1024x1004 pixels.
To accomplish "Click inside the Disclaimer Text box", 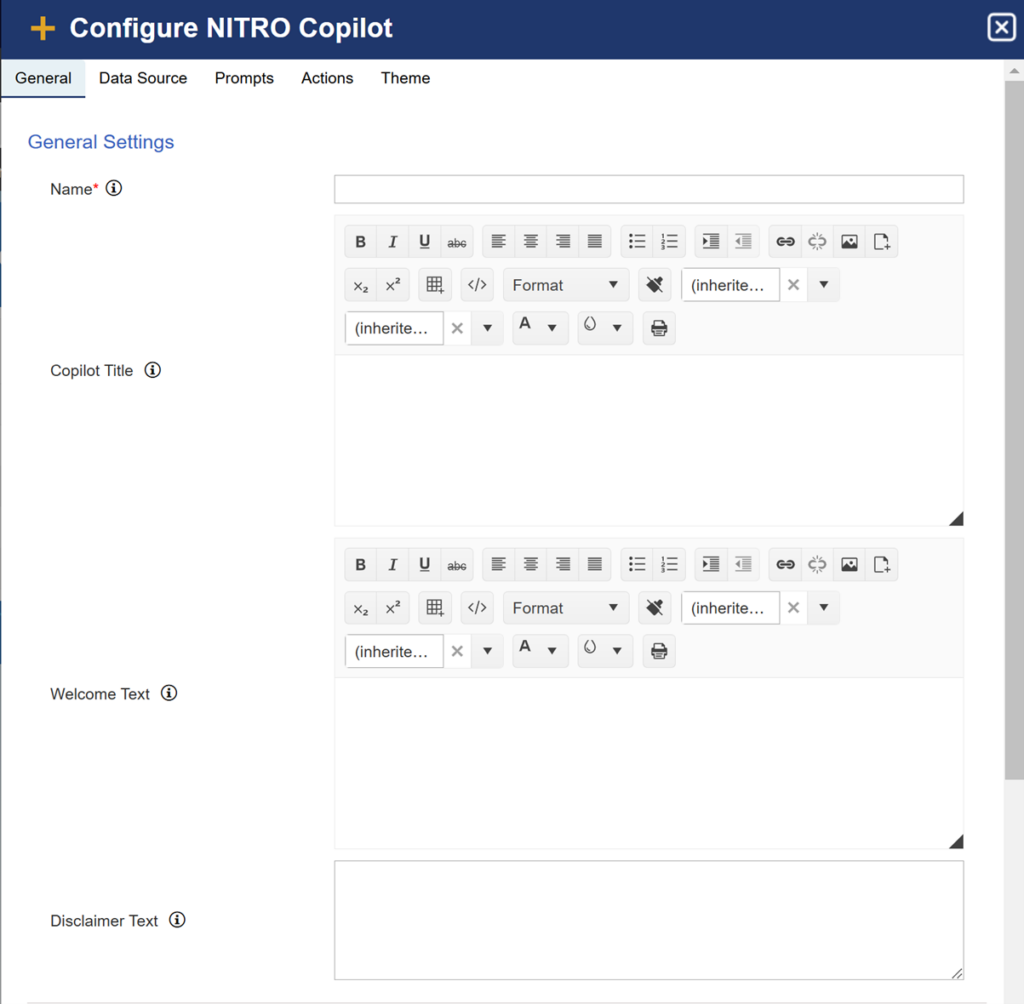I will point(648,920).
